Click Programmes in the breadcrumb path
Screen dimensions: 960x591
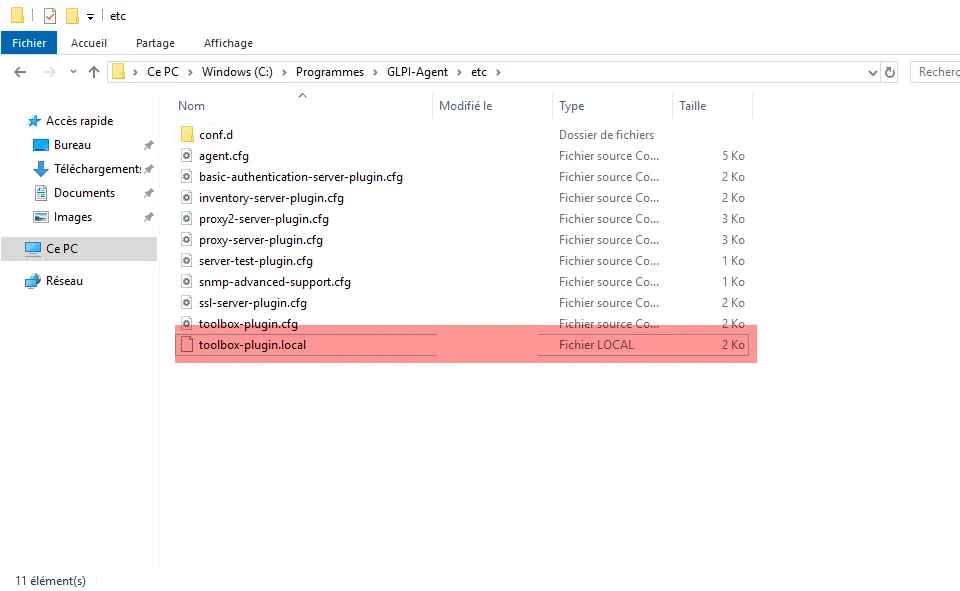point(329,72)
